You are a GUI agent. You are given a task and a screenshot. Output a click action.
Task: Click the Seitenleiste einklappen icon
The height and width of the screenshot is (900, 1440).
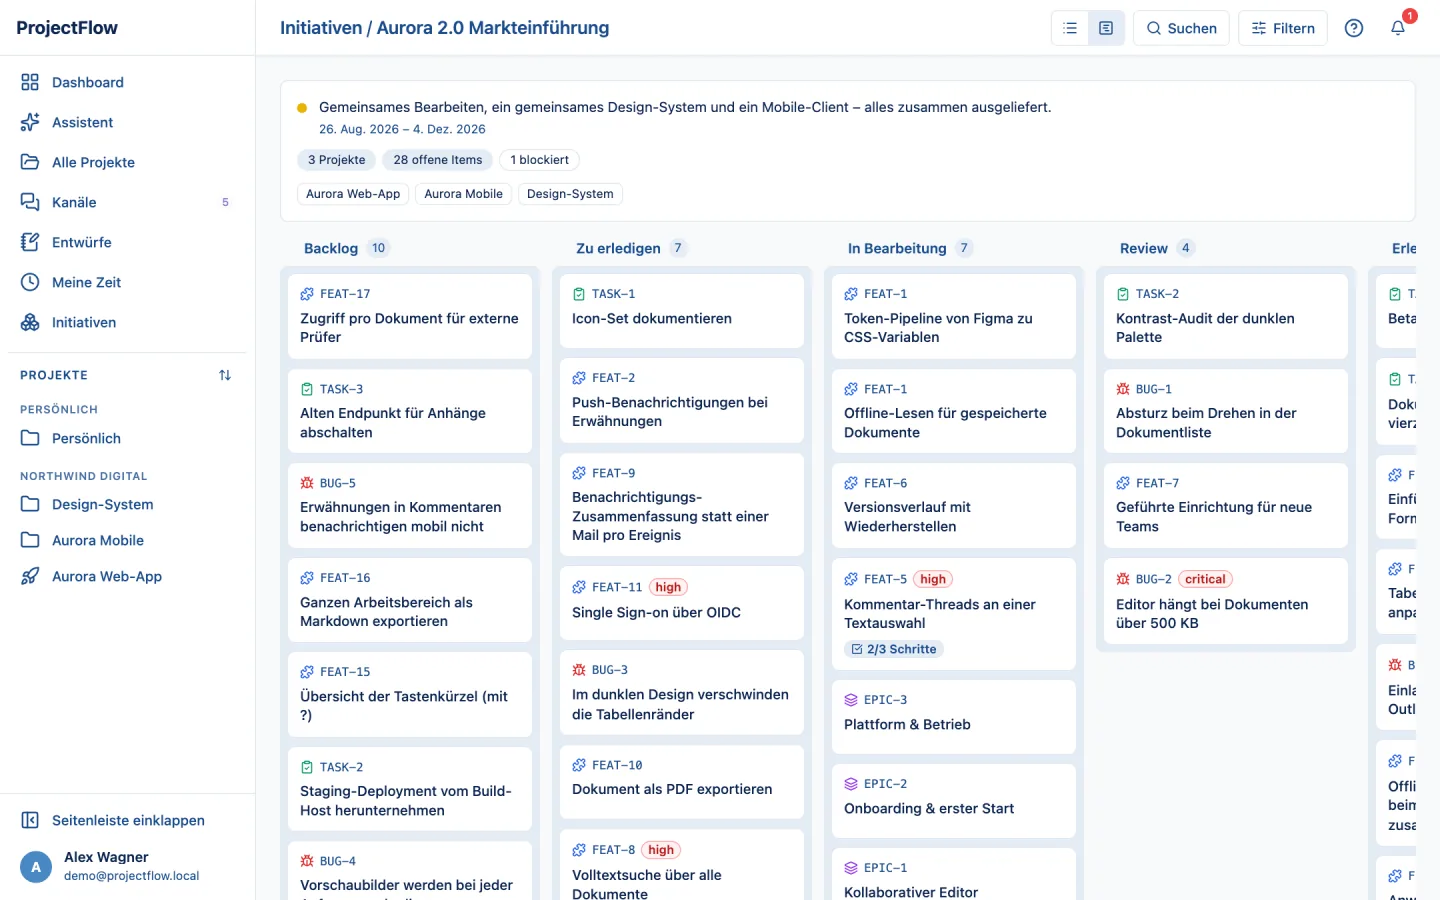point(30,820)
